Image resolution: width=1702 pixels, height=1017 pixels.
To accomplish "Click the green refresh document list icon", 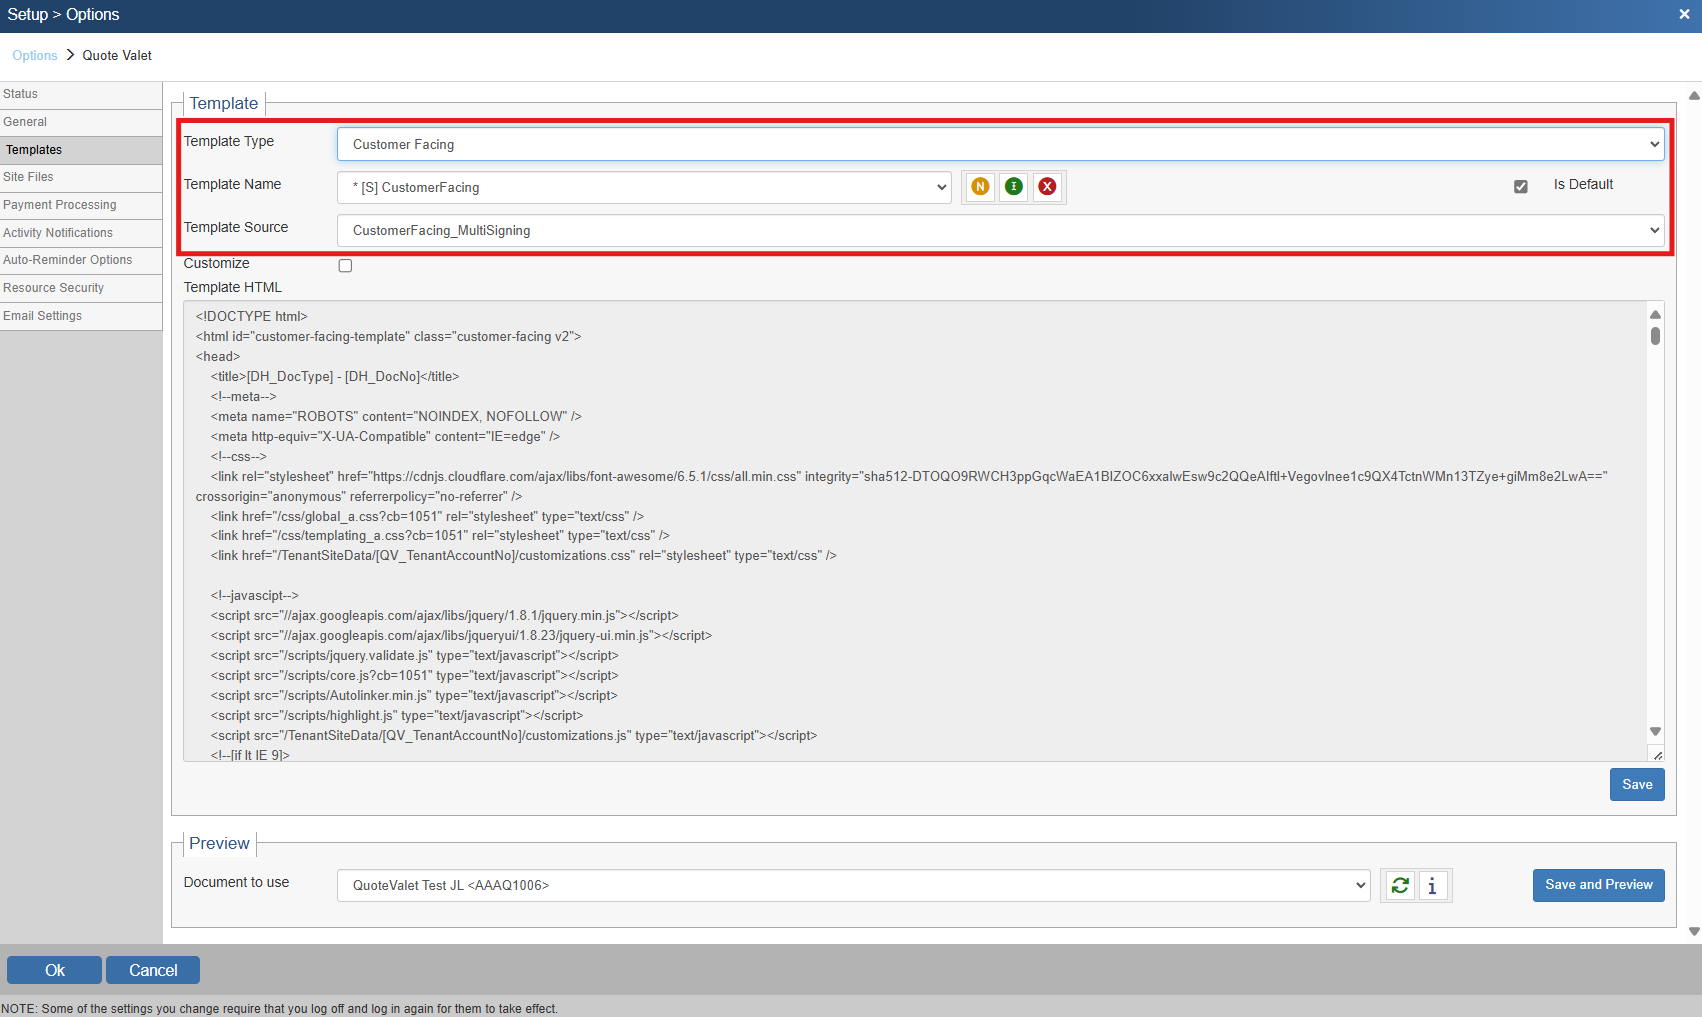I will [x=1400, y=885].
